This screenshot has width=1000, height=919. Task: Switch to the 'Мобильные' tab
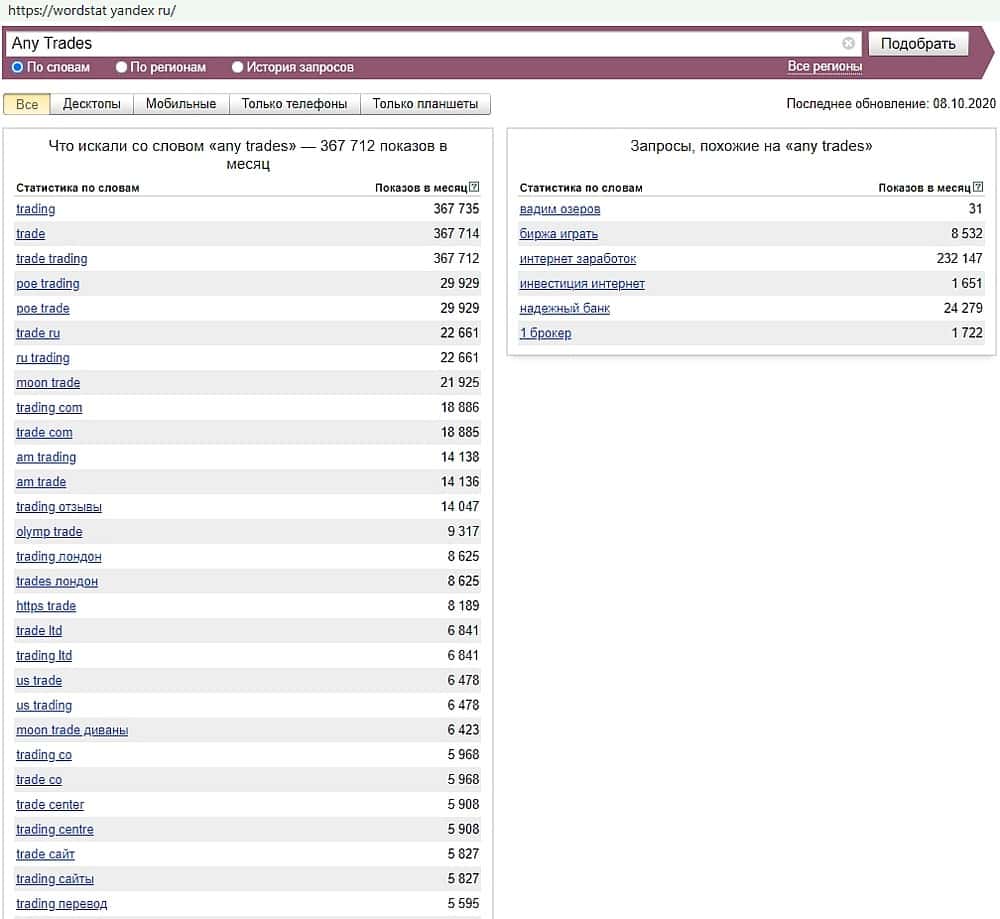pyautogui.click(x=181, y=104)
